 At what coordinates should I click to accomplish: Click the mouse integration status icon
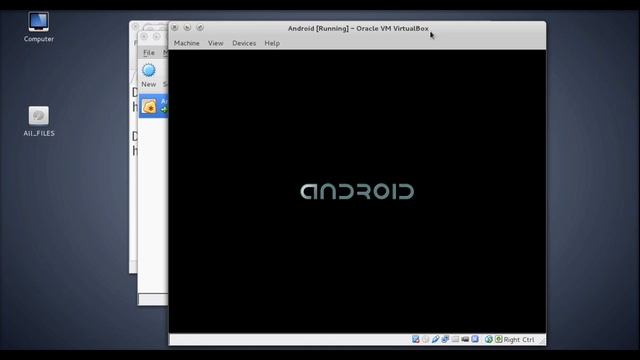(489, 339)
